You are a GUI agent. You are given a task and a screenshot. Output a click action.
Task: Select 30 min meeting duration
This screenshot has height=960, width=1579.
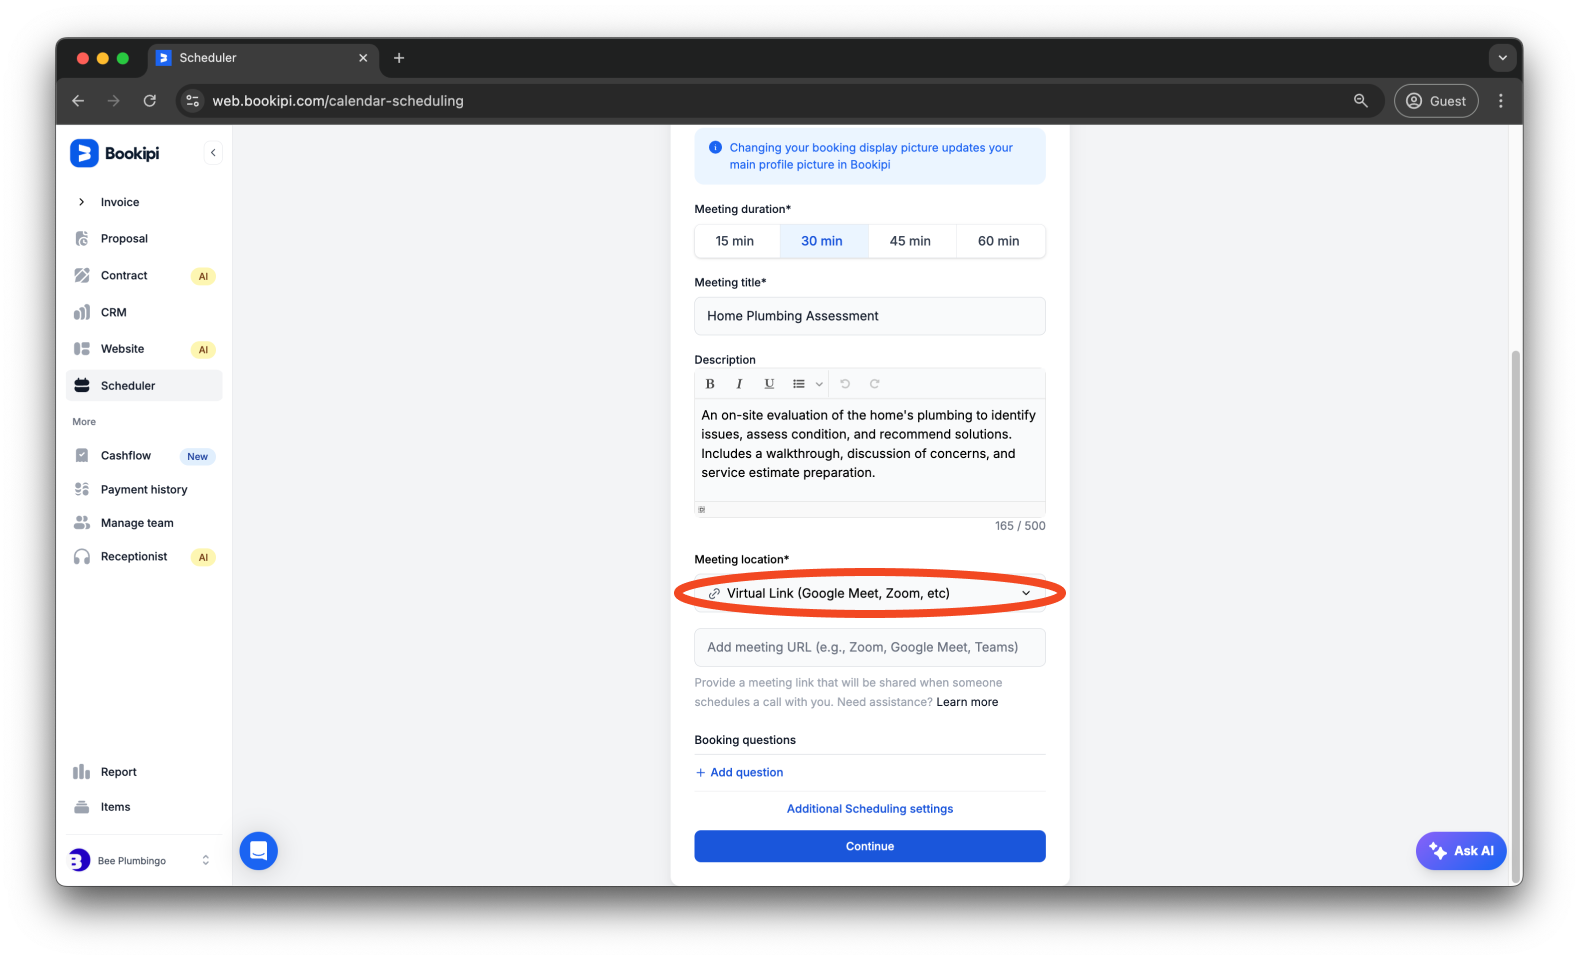click(822, 241)
